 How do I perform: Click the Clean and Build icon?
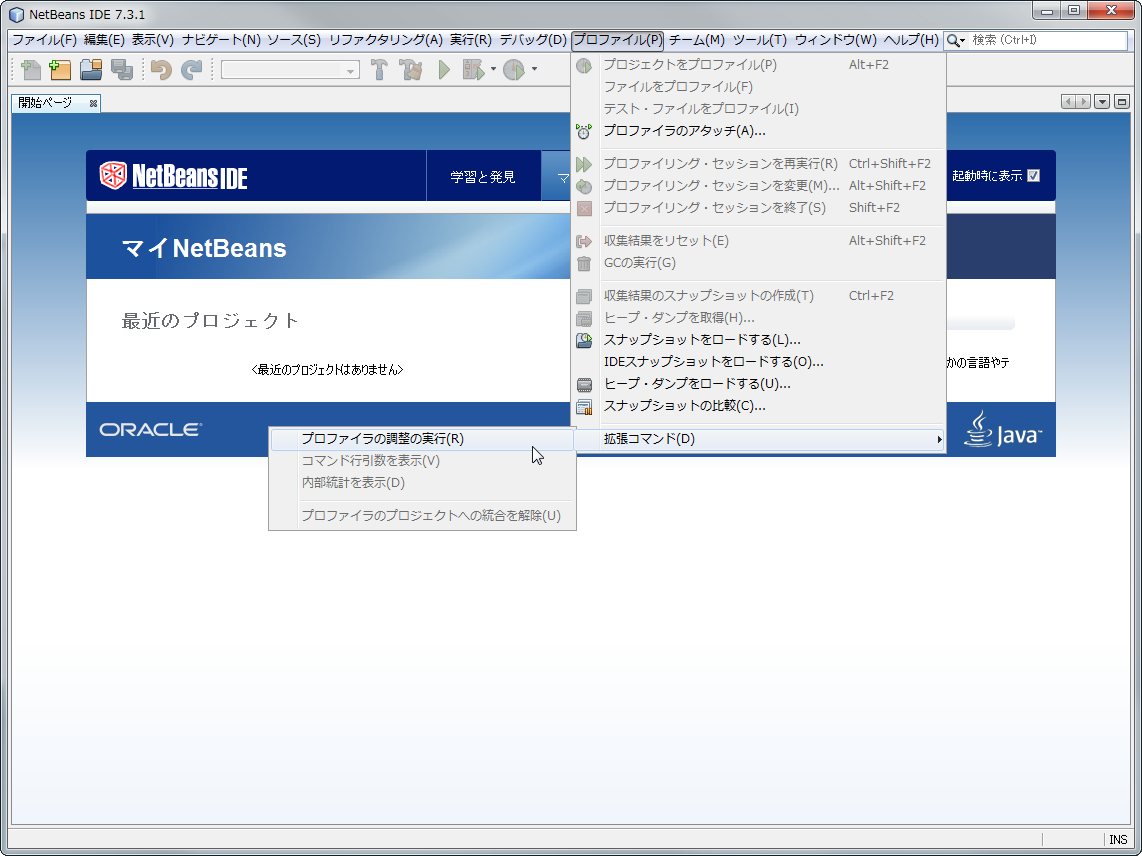point(411,70)
